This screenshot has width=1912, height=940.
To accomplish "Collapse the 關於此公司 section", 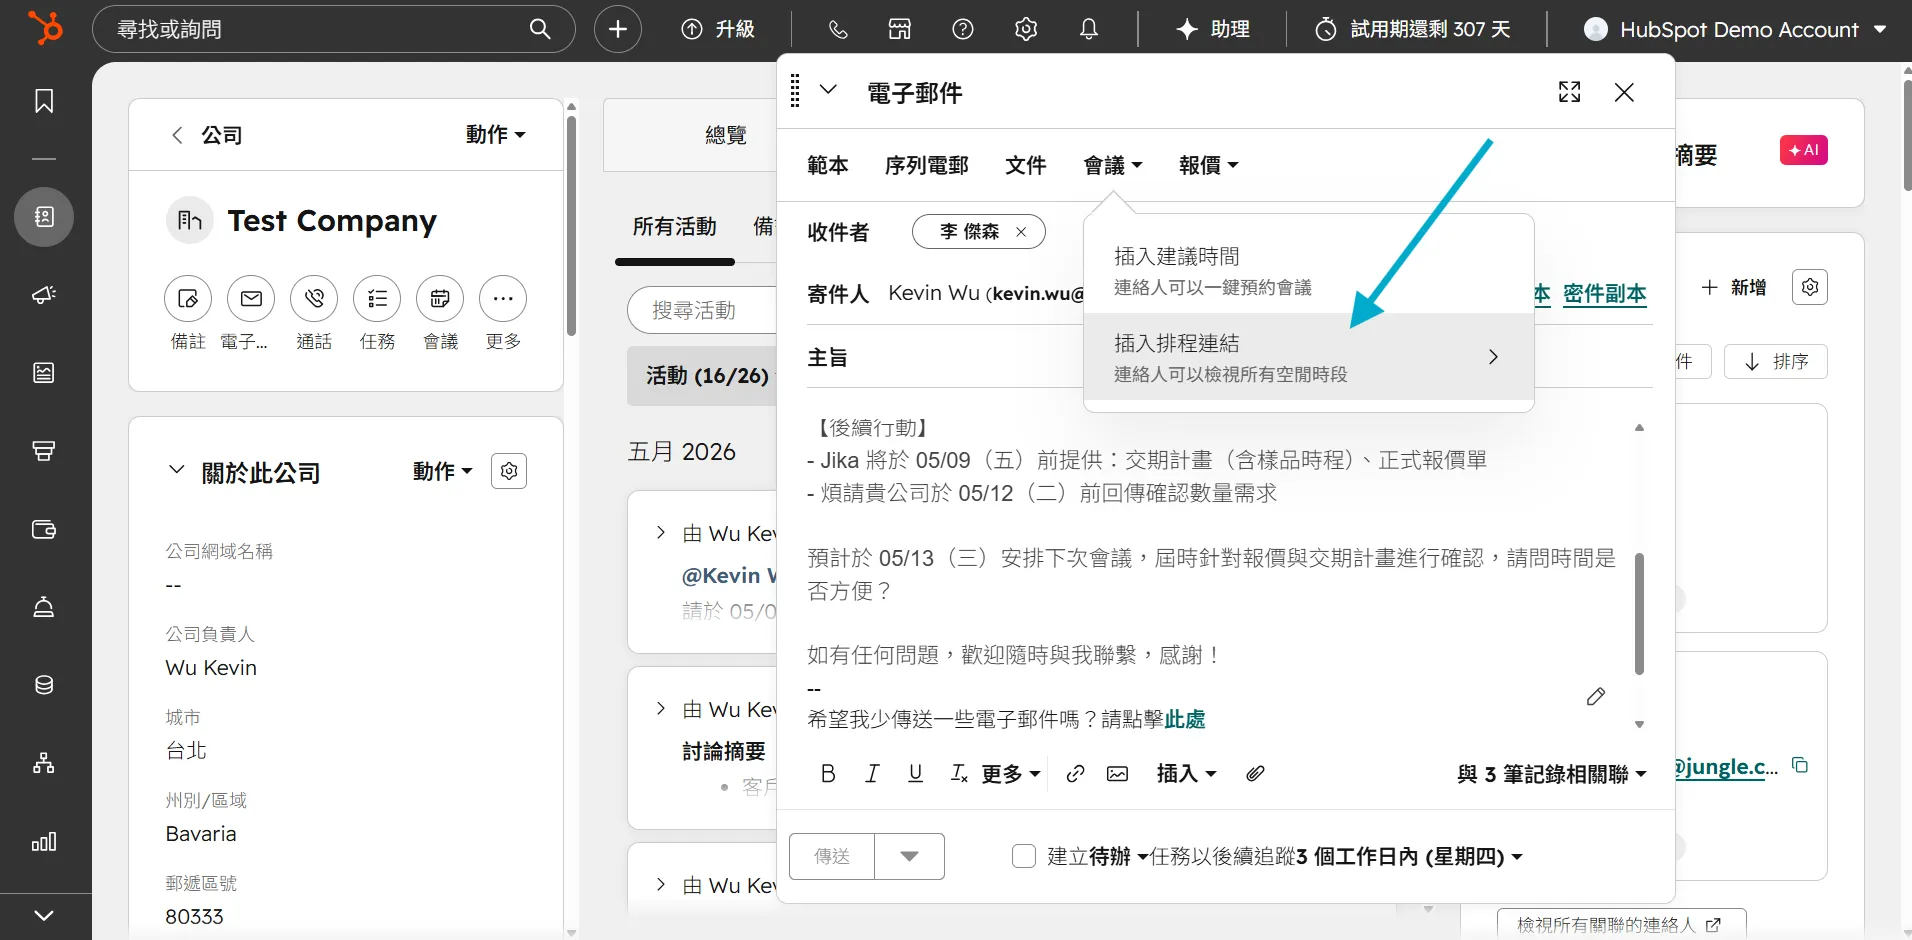I will click(177, 470).
